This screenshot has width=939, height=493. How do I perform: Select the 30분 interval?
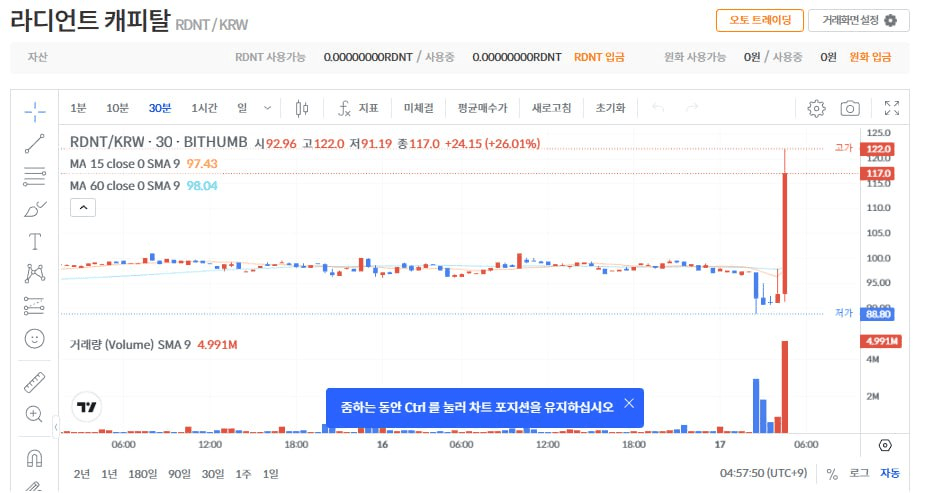pos(160,108)
